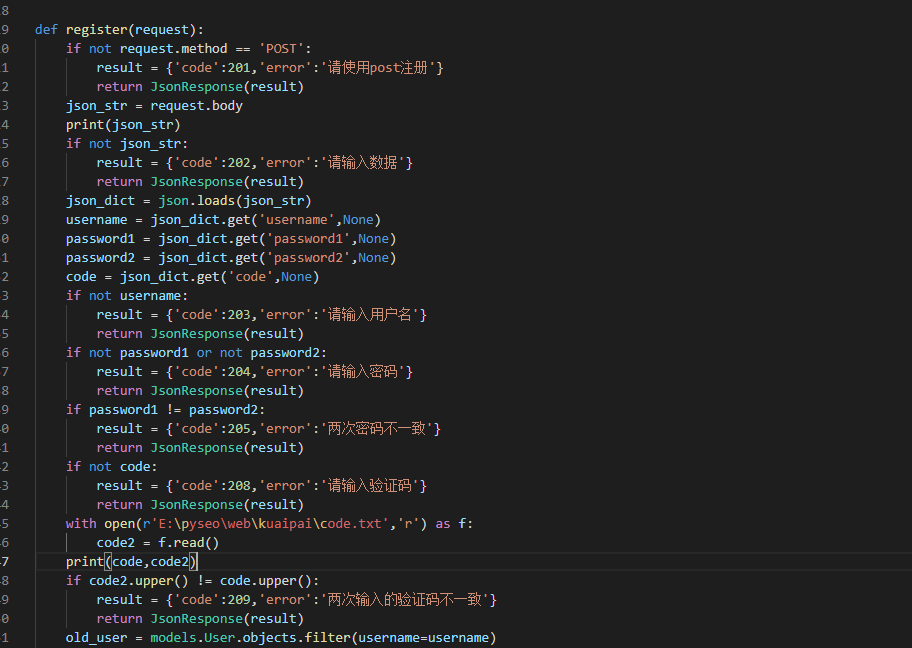Click 'username=username' filter argument

[423, 638]
